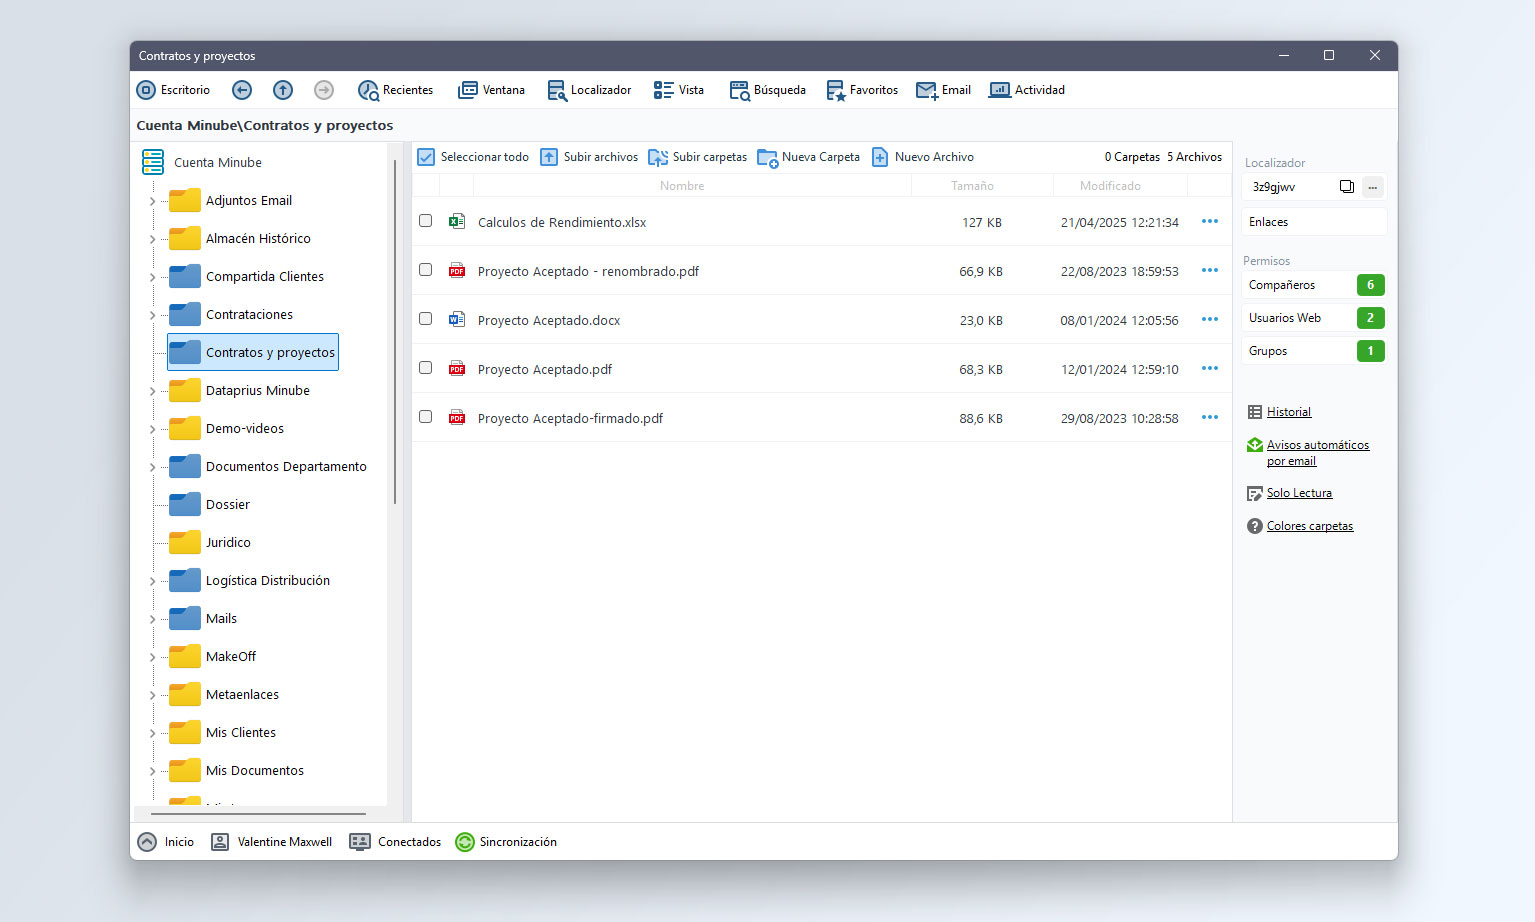This screenshot has width=1535, height=922.
Task: Click the Solo Lectura link
Action: click(1299, 493)
